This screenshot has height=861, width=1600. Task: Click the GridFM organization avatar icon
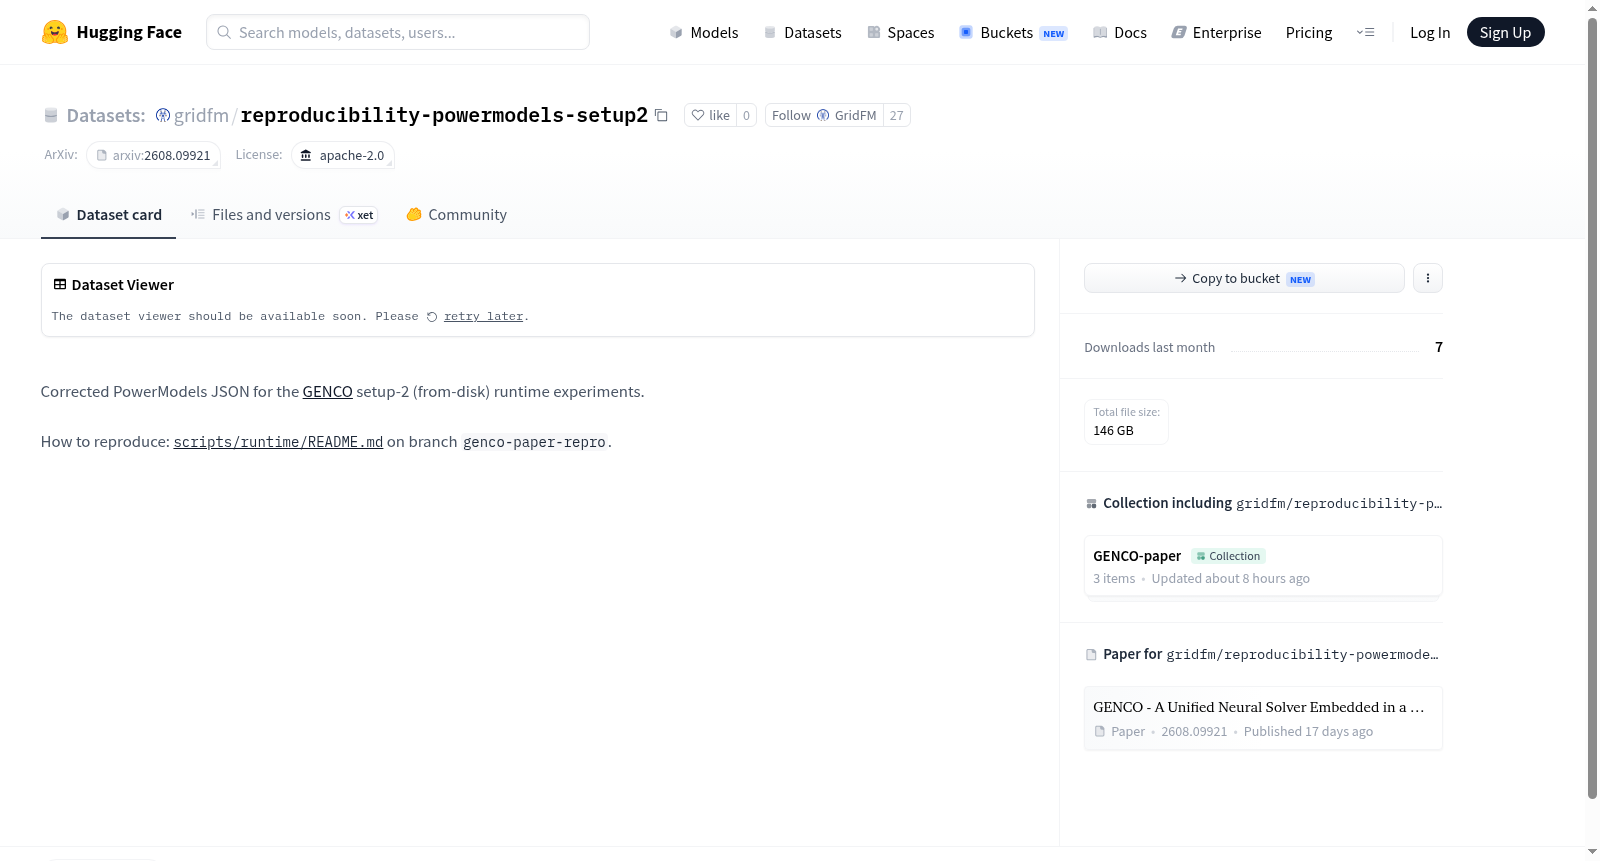[x=823, y=115]
